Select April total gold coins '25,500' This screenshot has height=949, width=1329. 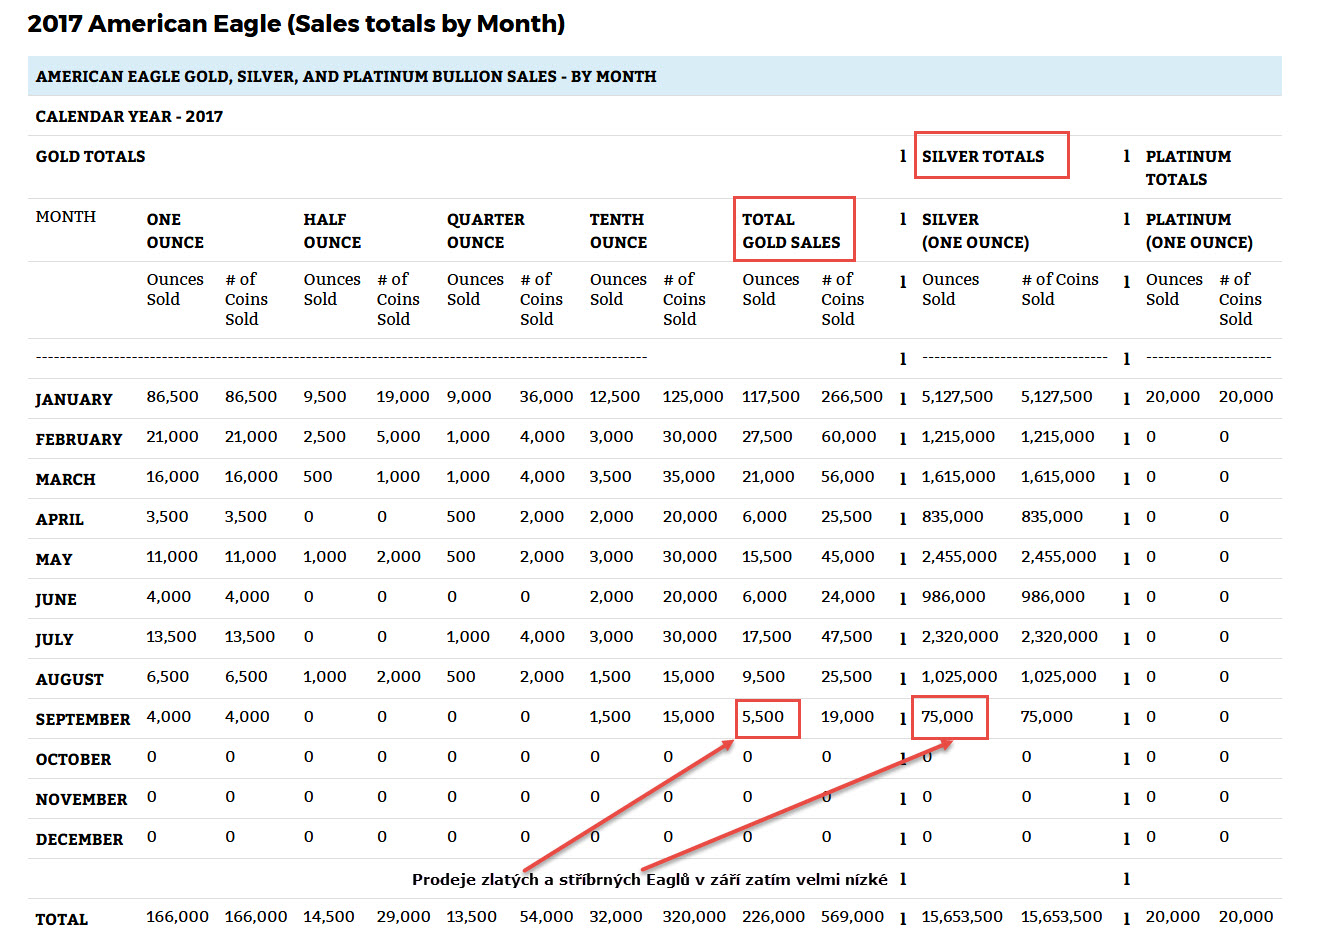tap(846, 517)
